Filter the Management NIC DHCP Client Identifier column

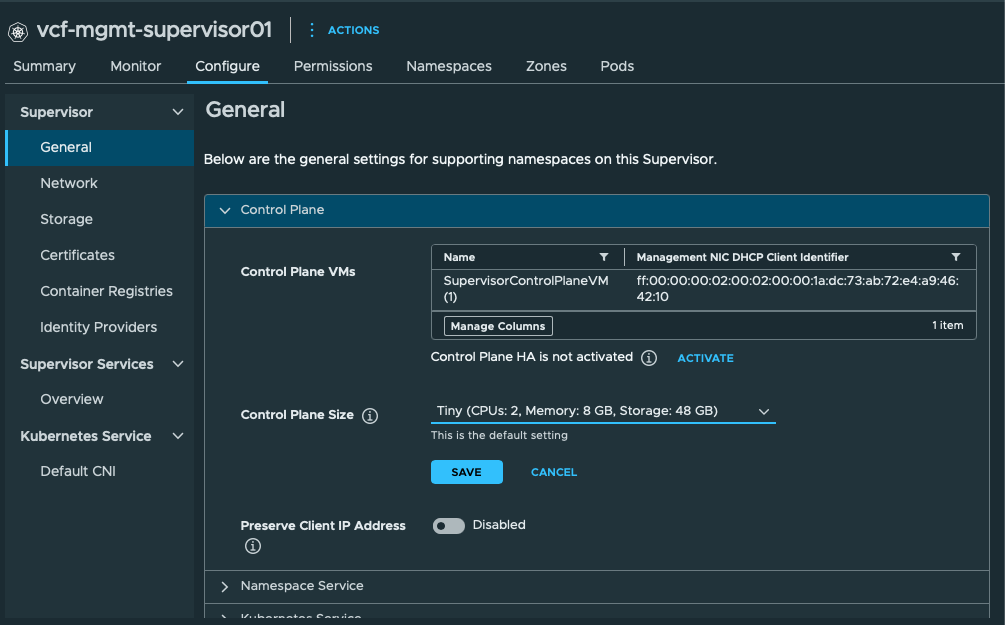[x=955, y=257]
